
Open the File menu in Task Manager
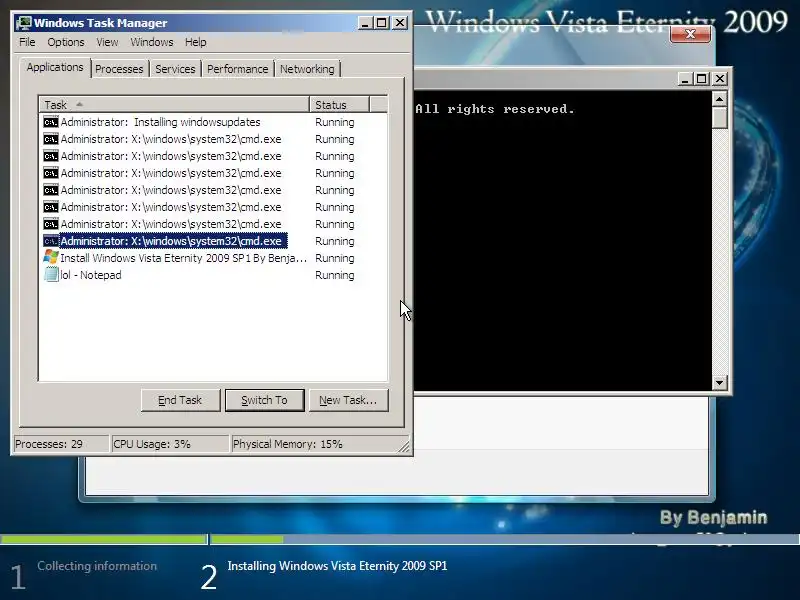[27, 42]
